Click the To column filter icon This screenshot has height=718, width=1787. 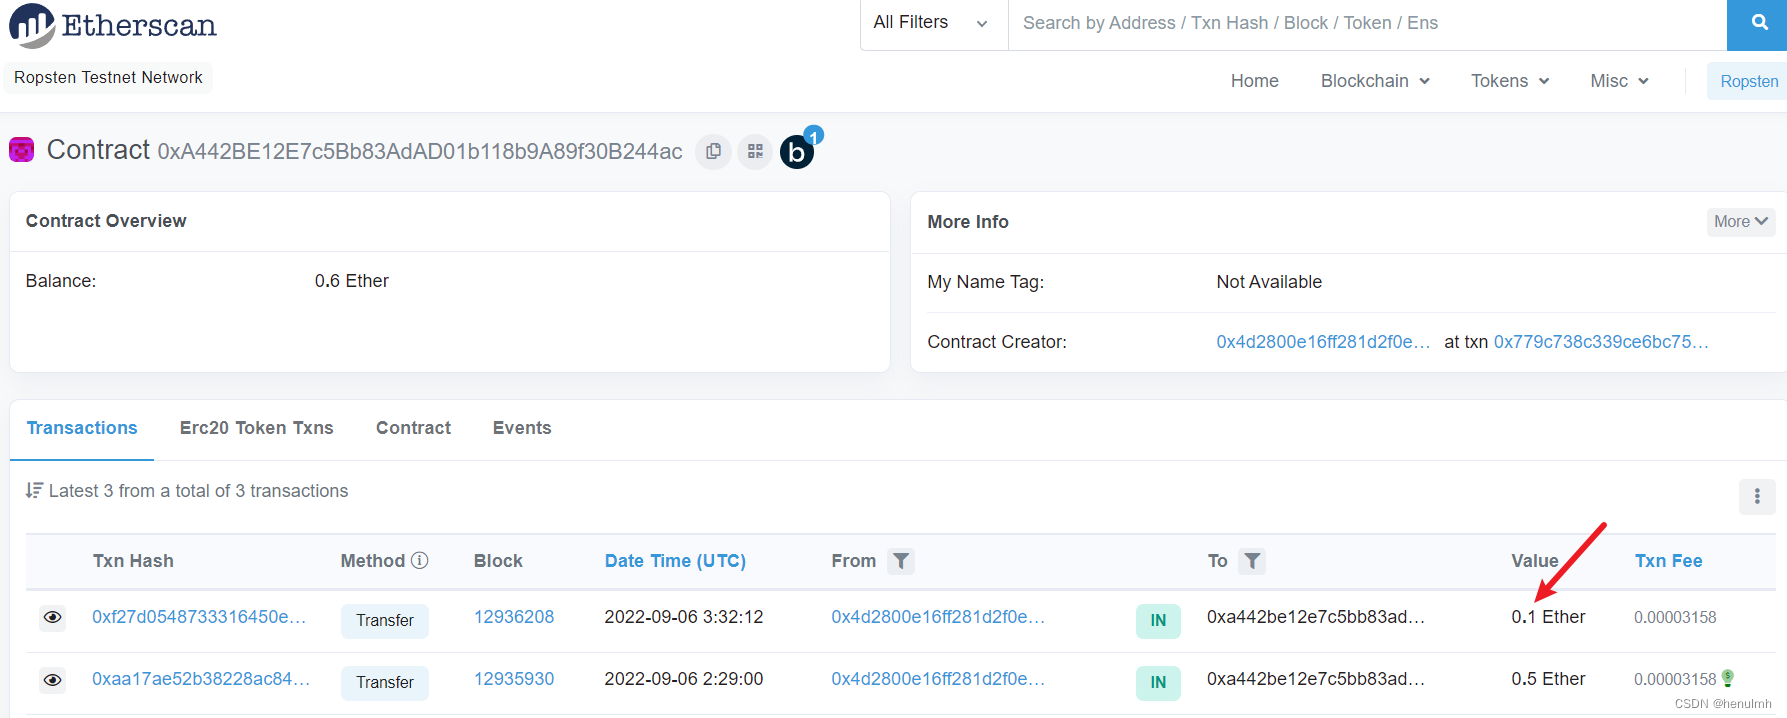(1252, 561)
